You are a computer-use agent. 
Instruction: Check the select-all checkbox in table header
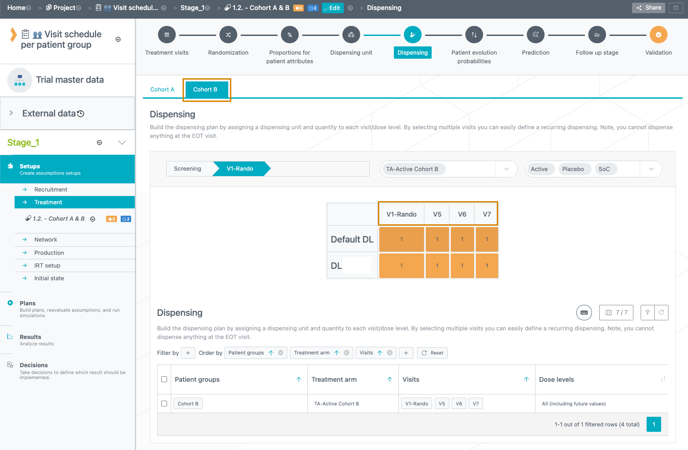click(x=165, y=379)
